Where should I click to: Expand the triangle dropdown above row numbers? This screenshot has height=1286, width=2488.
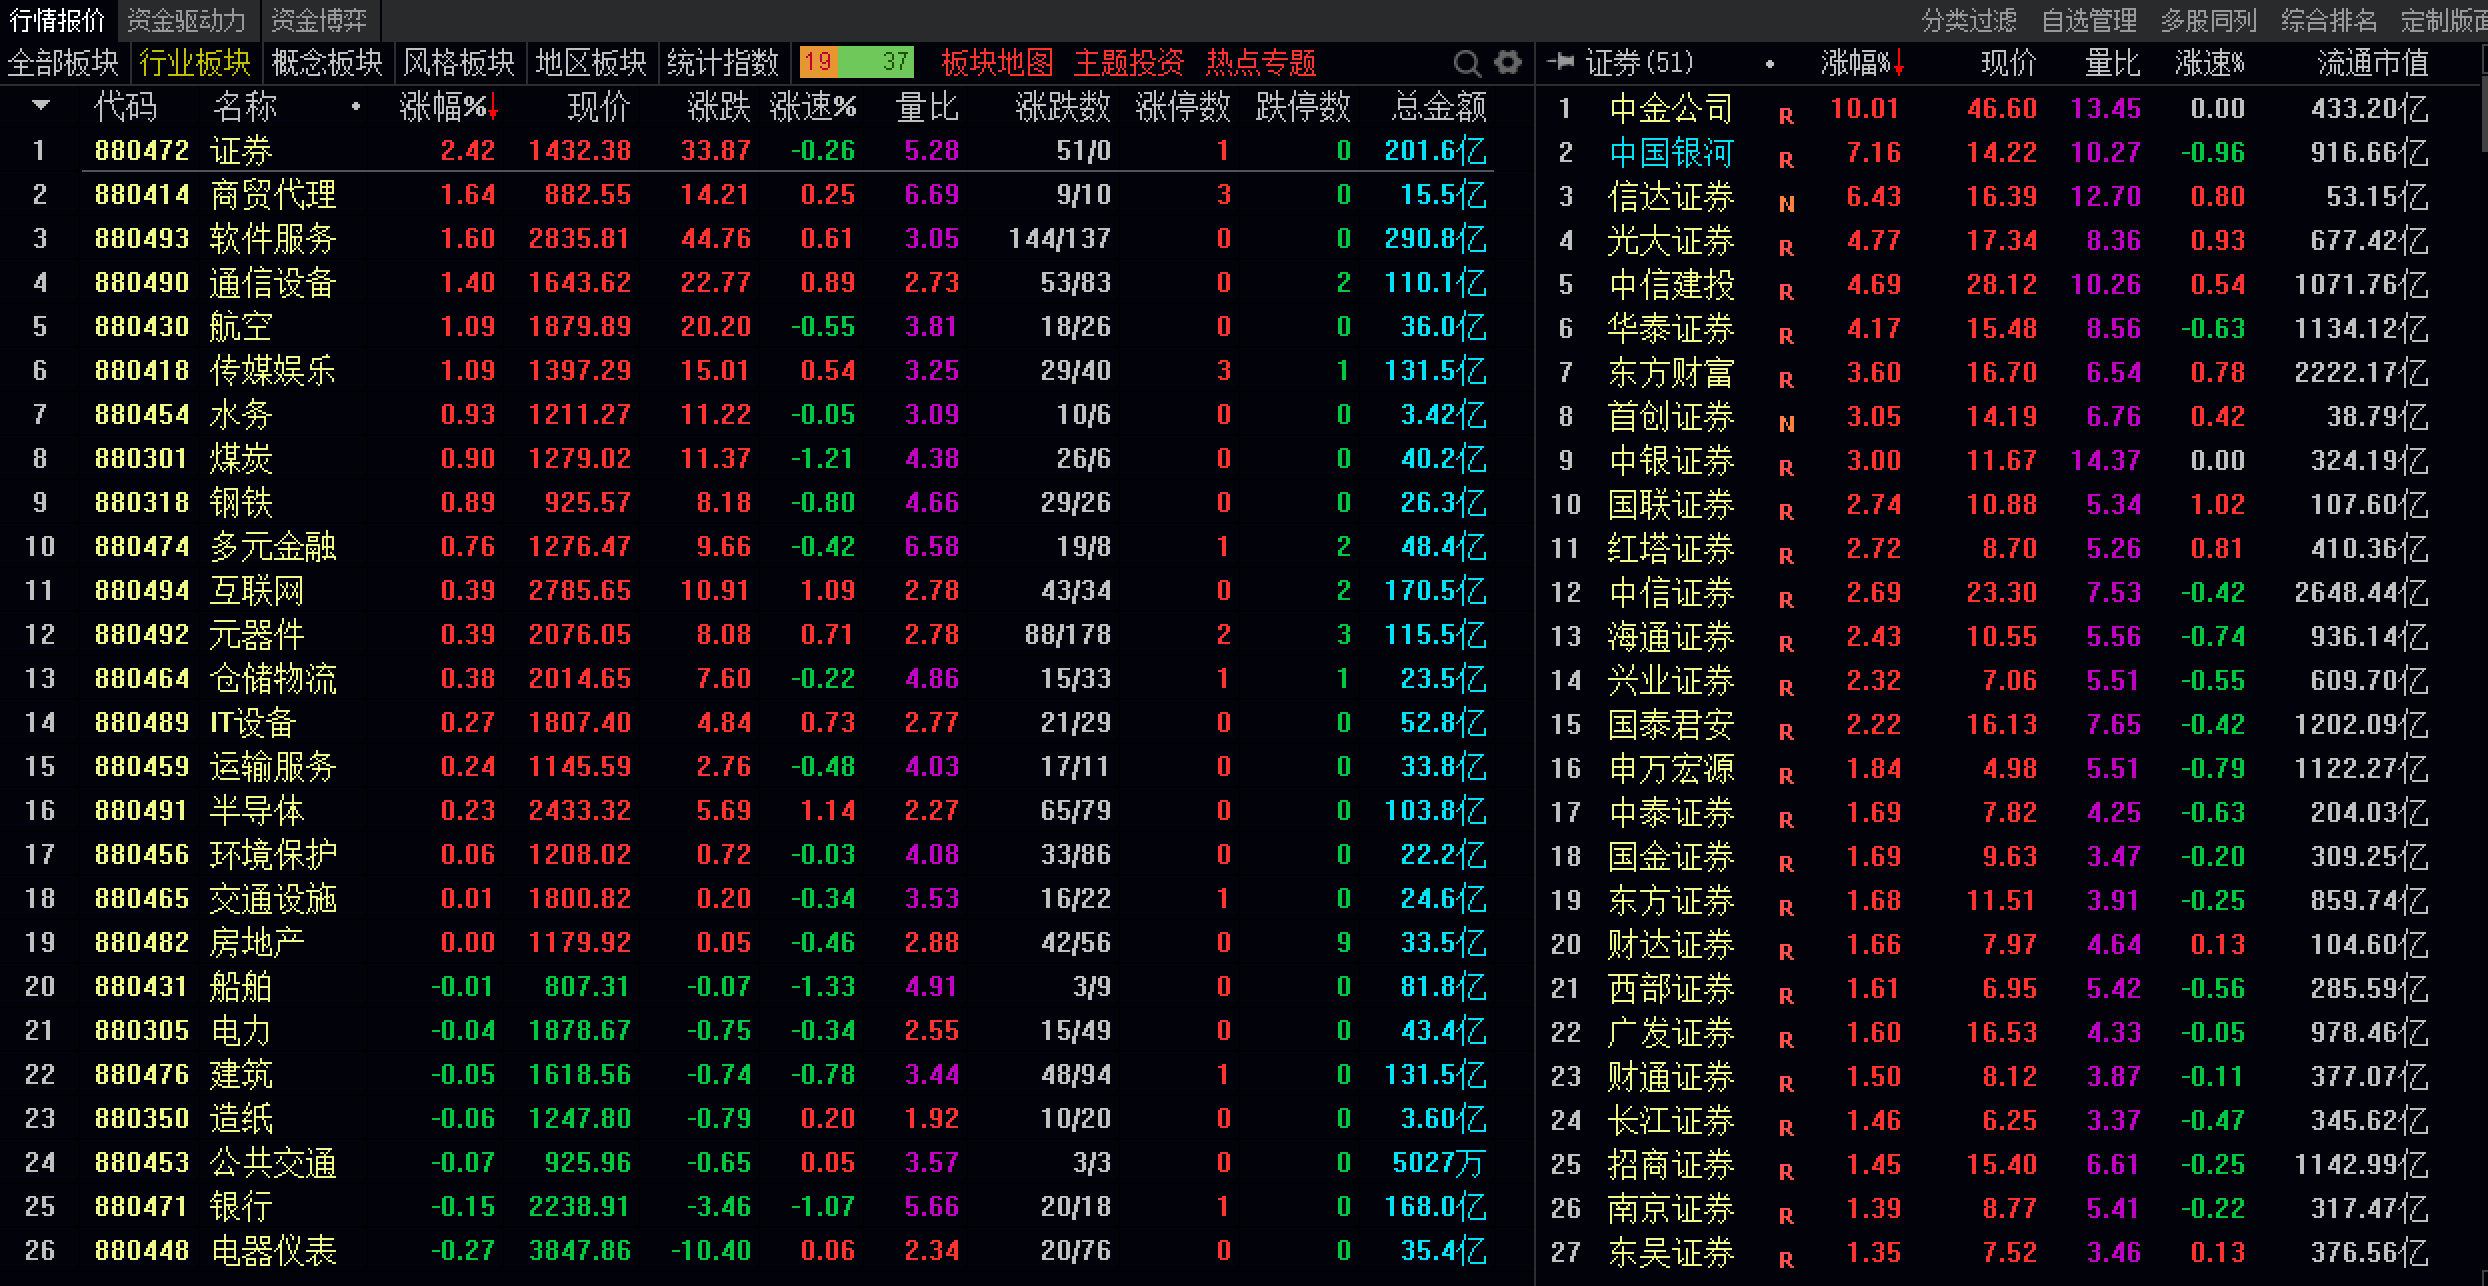[41, 105]
